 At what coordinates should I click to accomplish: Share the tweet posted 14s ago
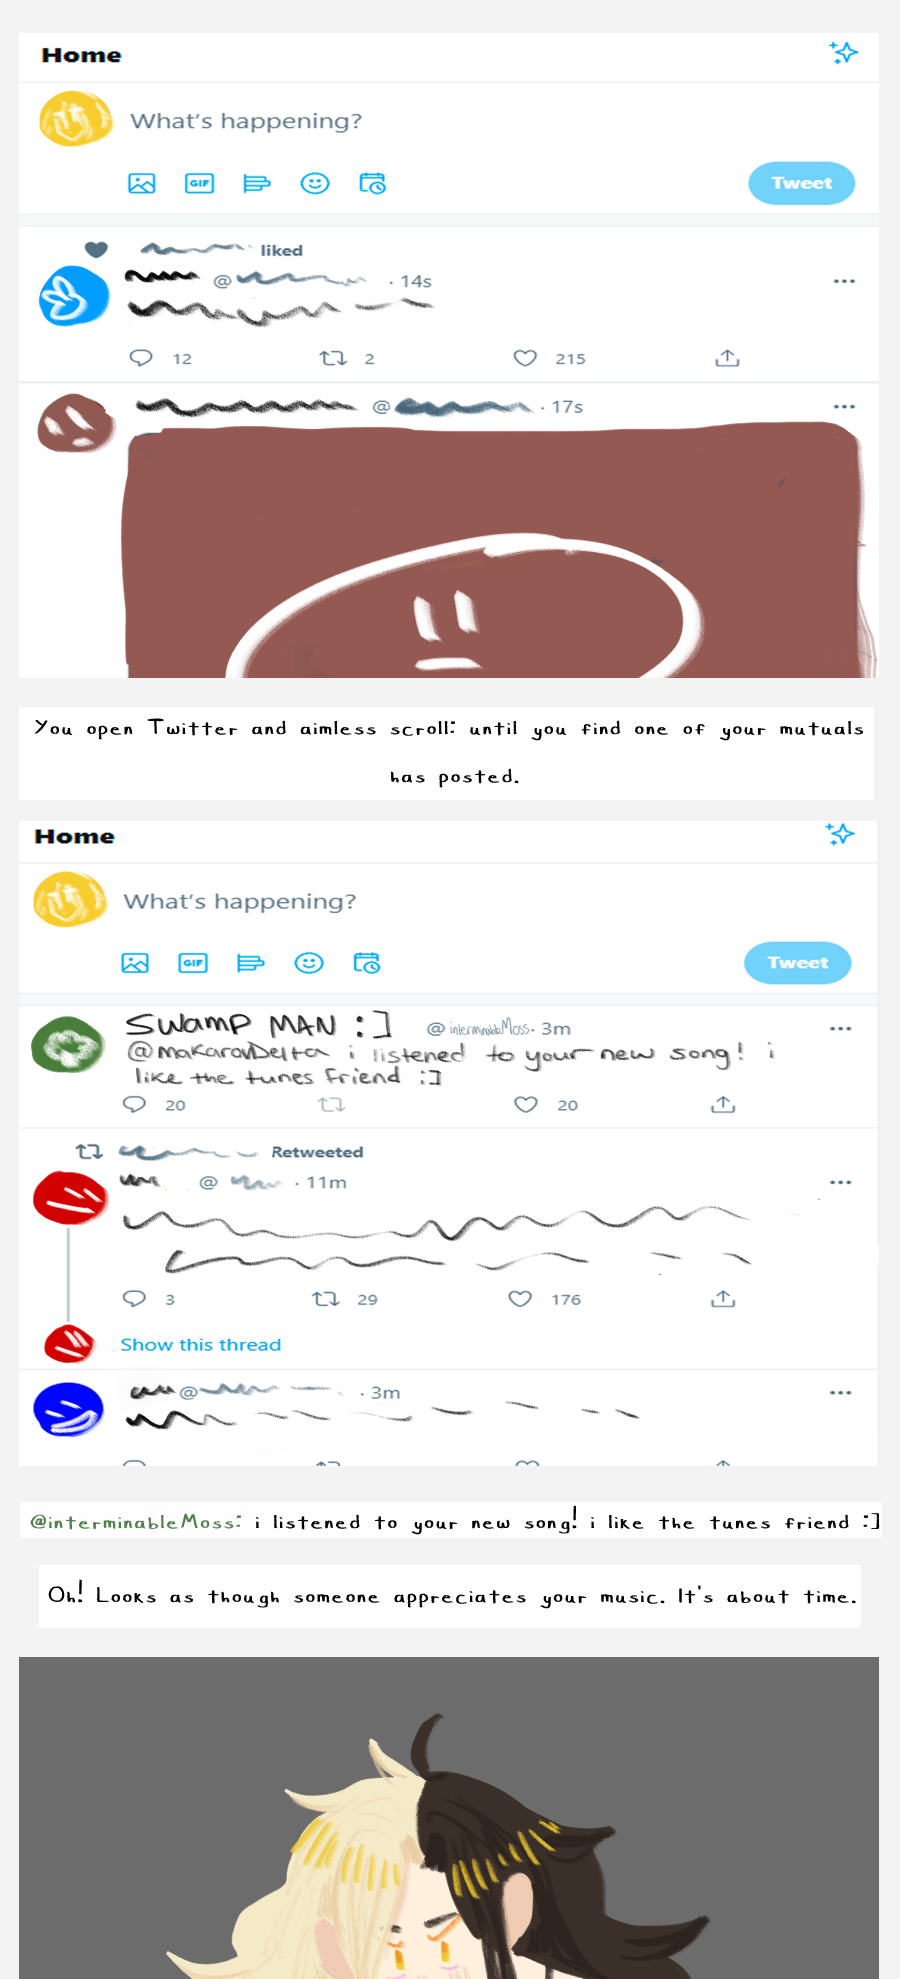tap(727, 358)
